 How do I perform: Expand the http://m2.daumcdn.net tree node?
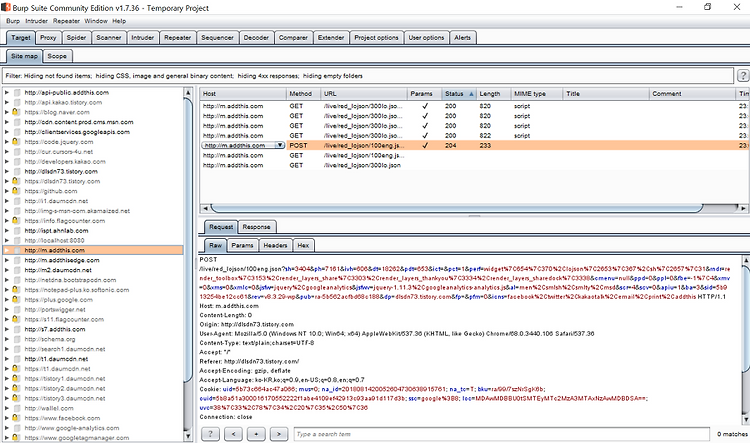pos(7,270)
